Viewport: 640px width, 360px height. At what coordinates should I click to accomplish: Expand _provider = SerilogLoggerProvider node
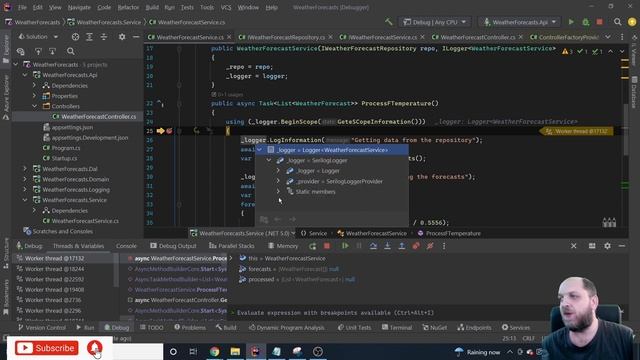[x=278, y=181]
